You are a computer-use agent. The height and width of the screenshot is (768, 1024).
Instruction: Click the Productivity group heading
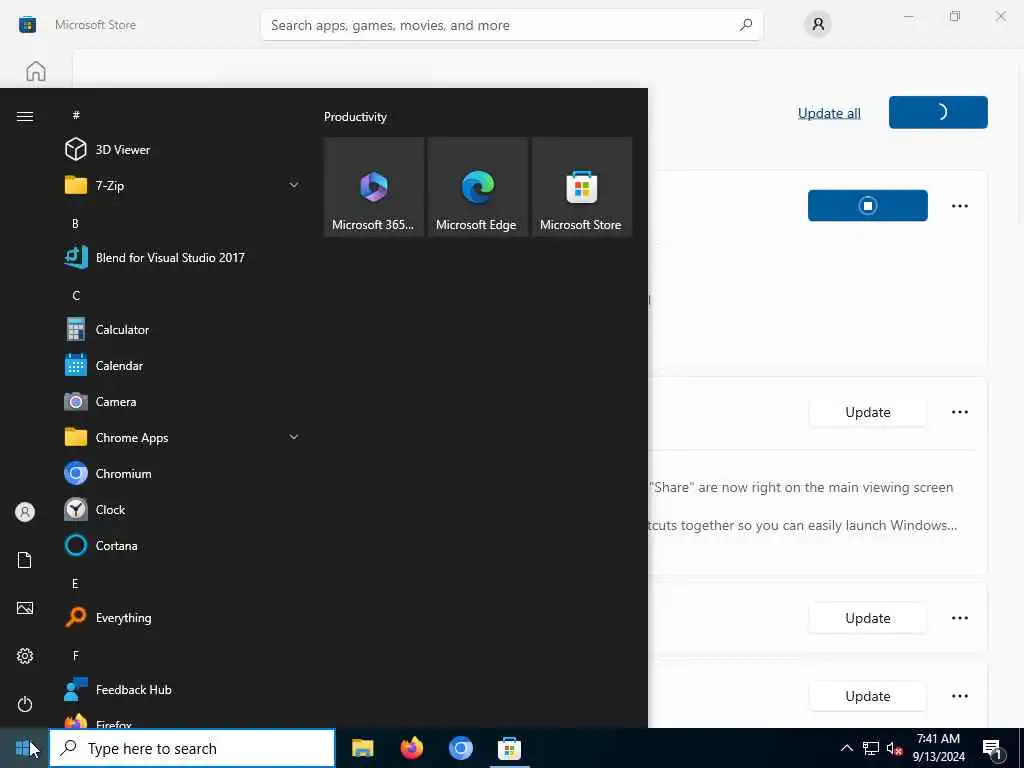355,117
